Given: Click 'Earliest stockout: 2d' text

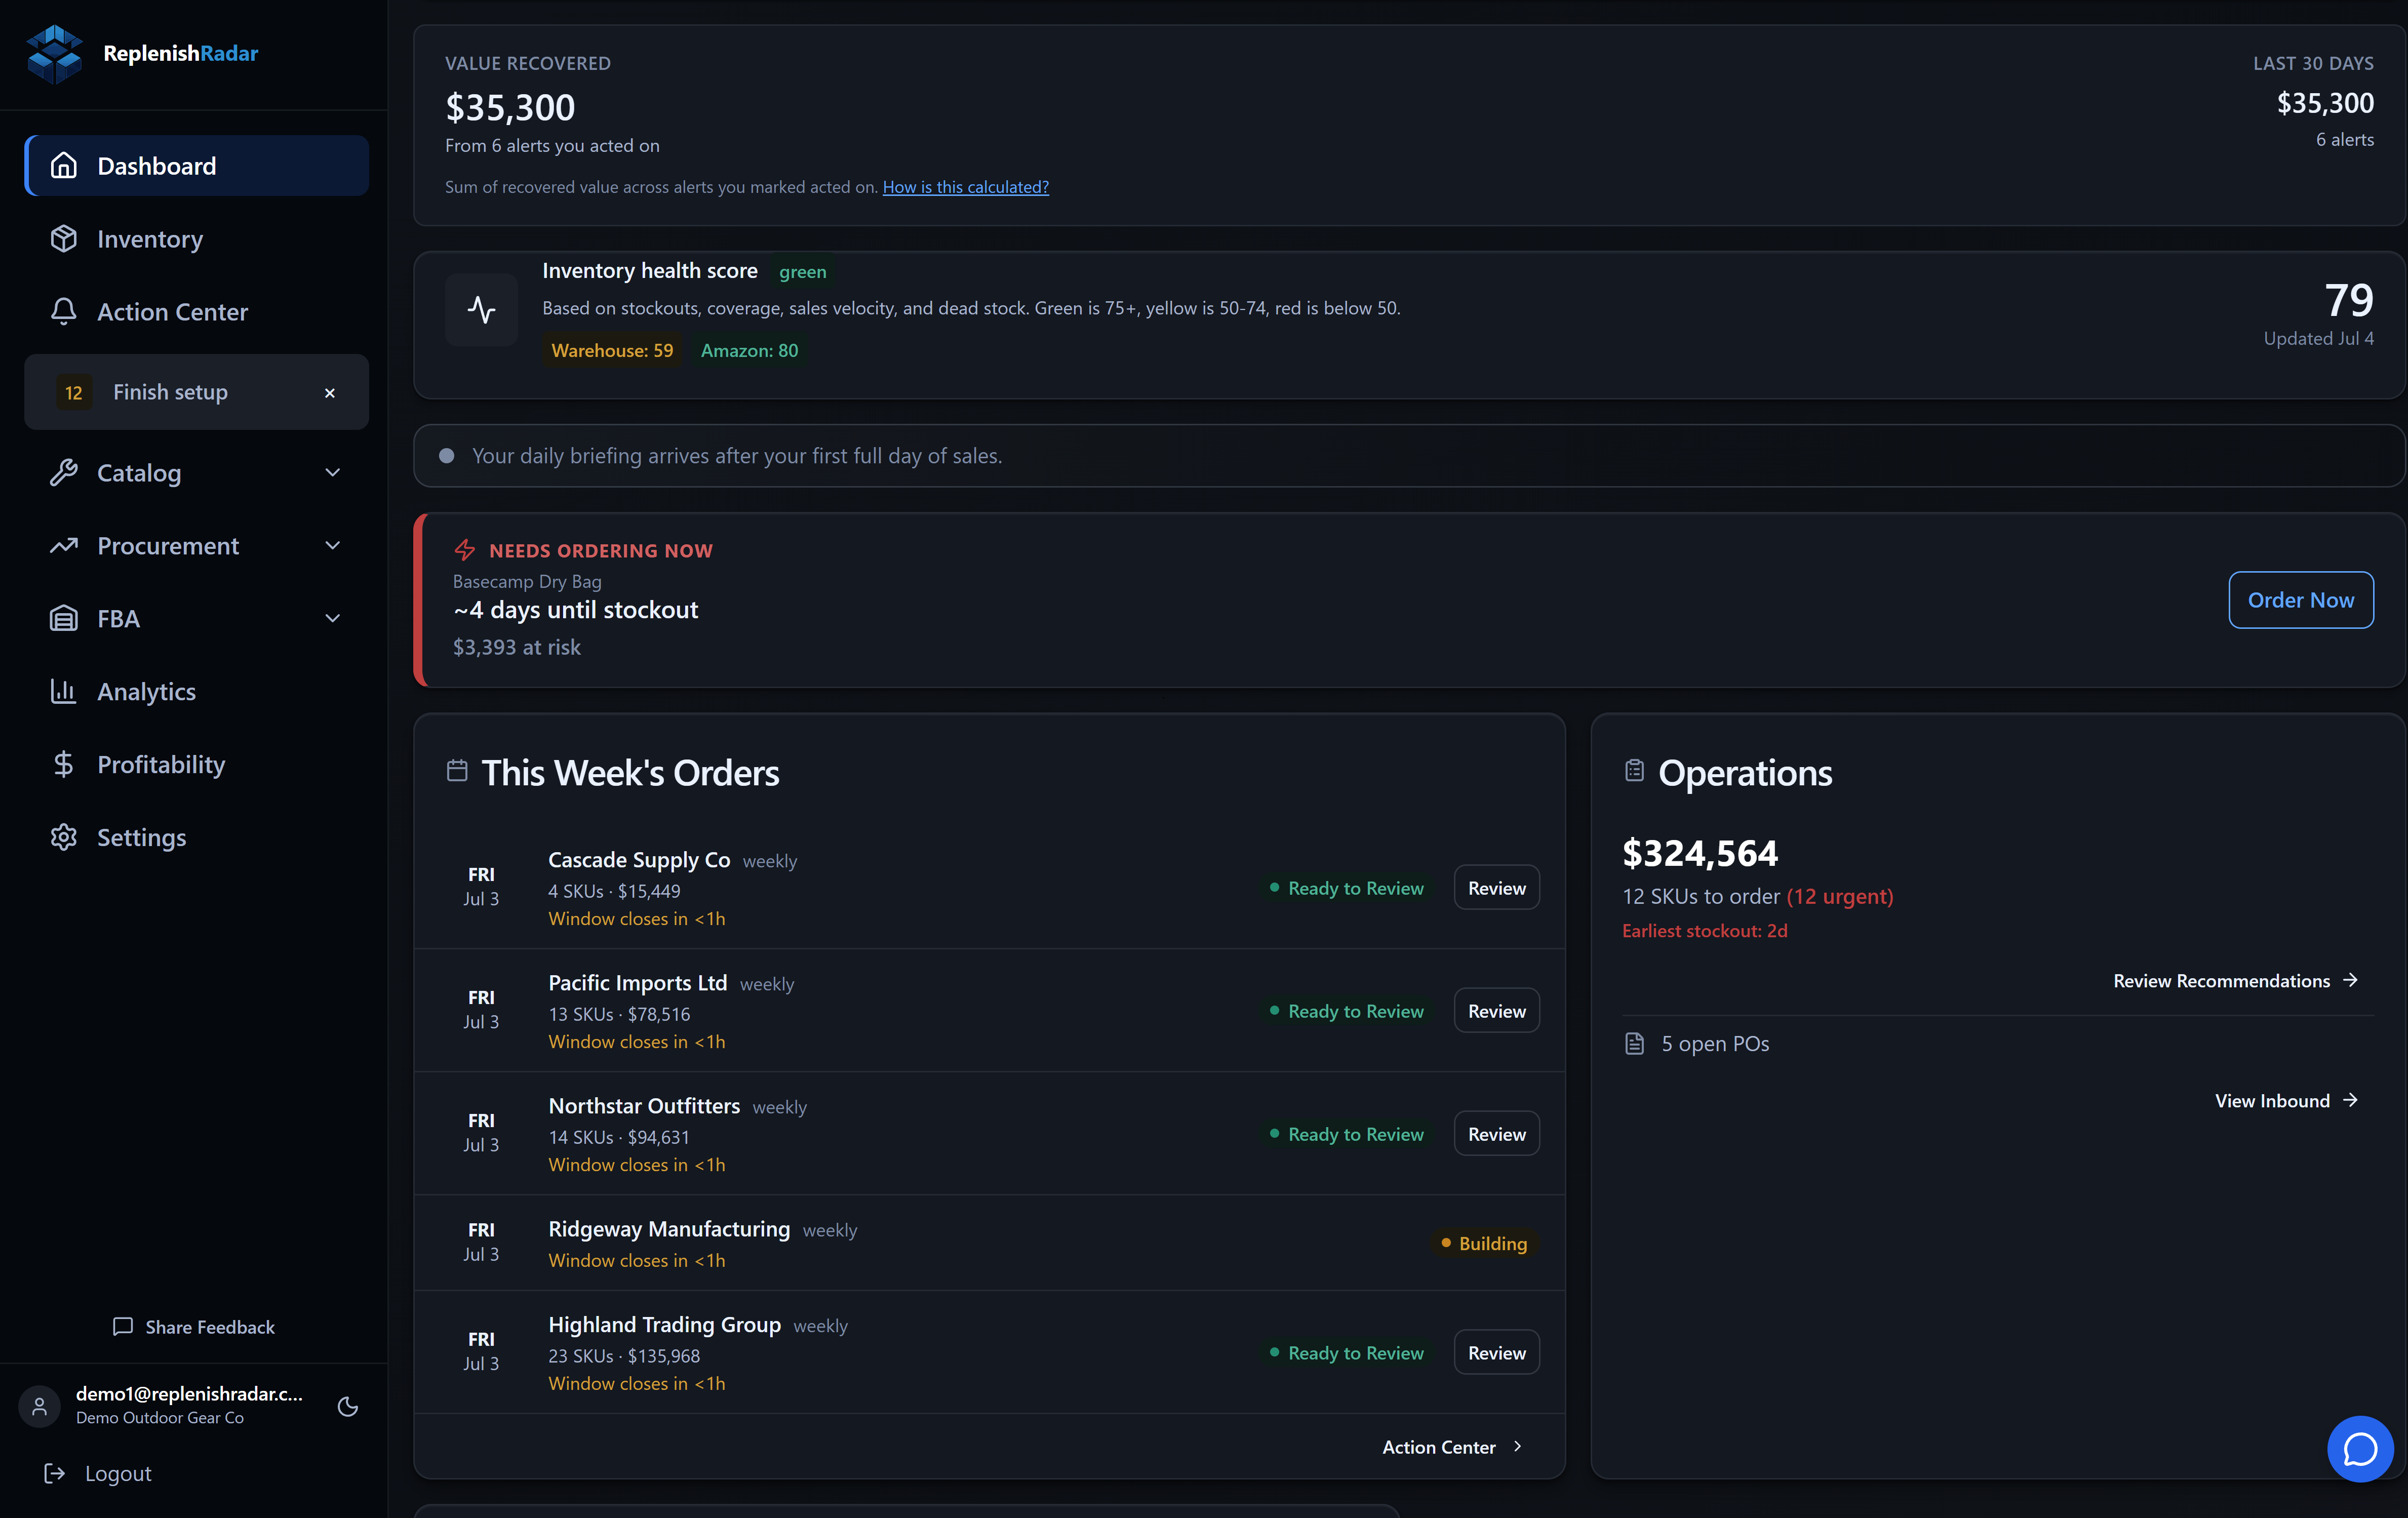Looking at the screenshot, I should 1705,931.
